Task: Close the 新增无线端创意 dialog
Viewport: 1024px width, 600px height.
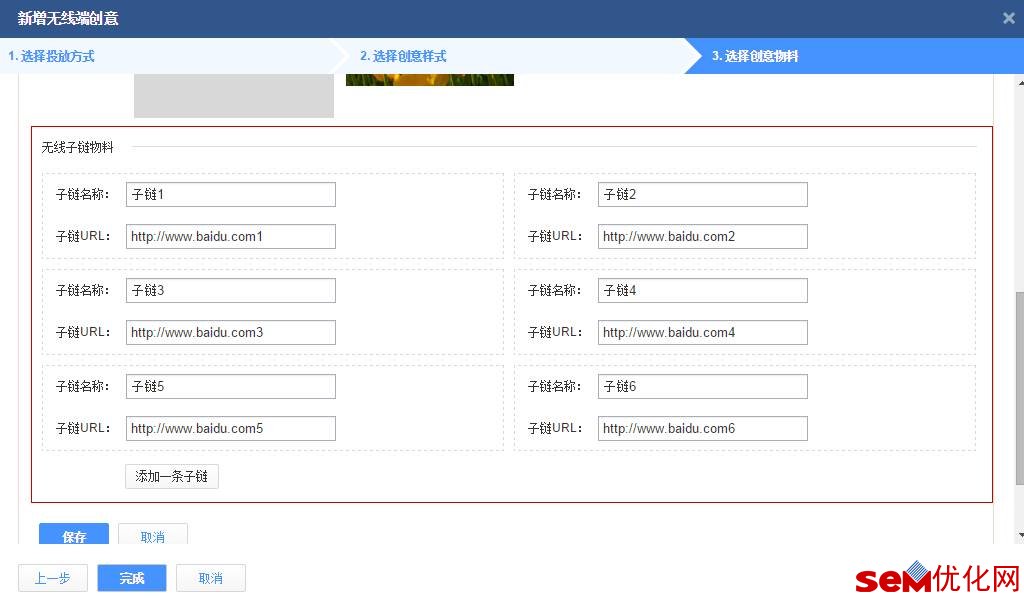Action: [1008, 18]
